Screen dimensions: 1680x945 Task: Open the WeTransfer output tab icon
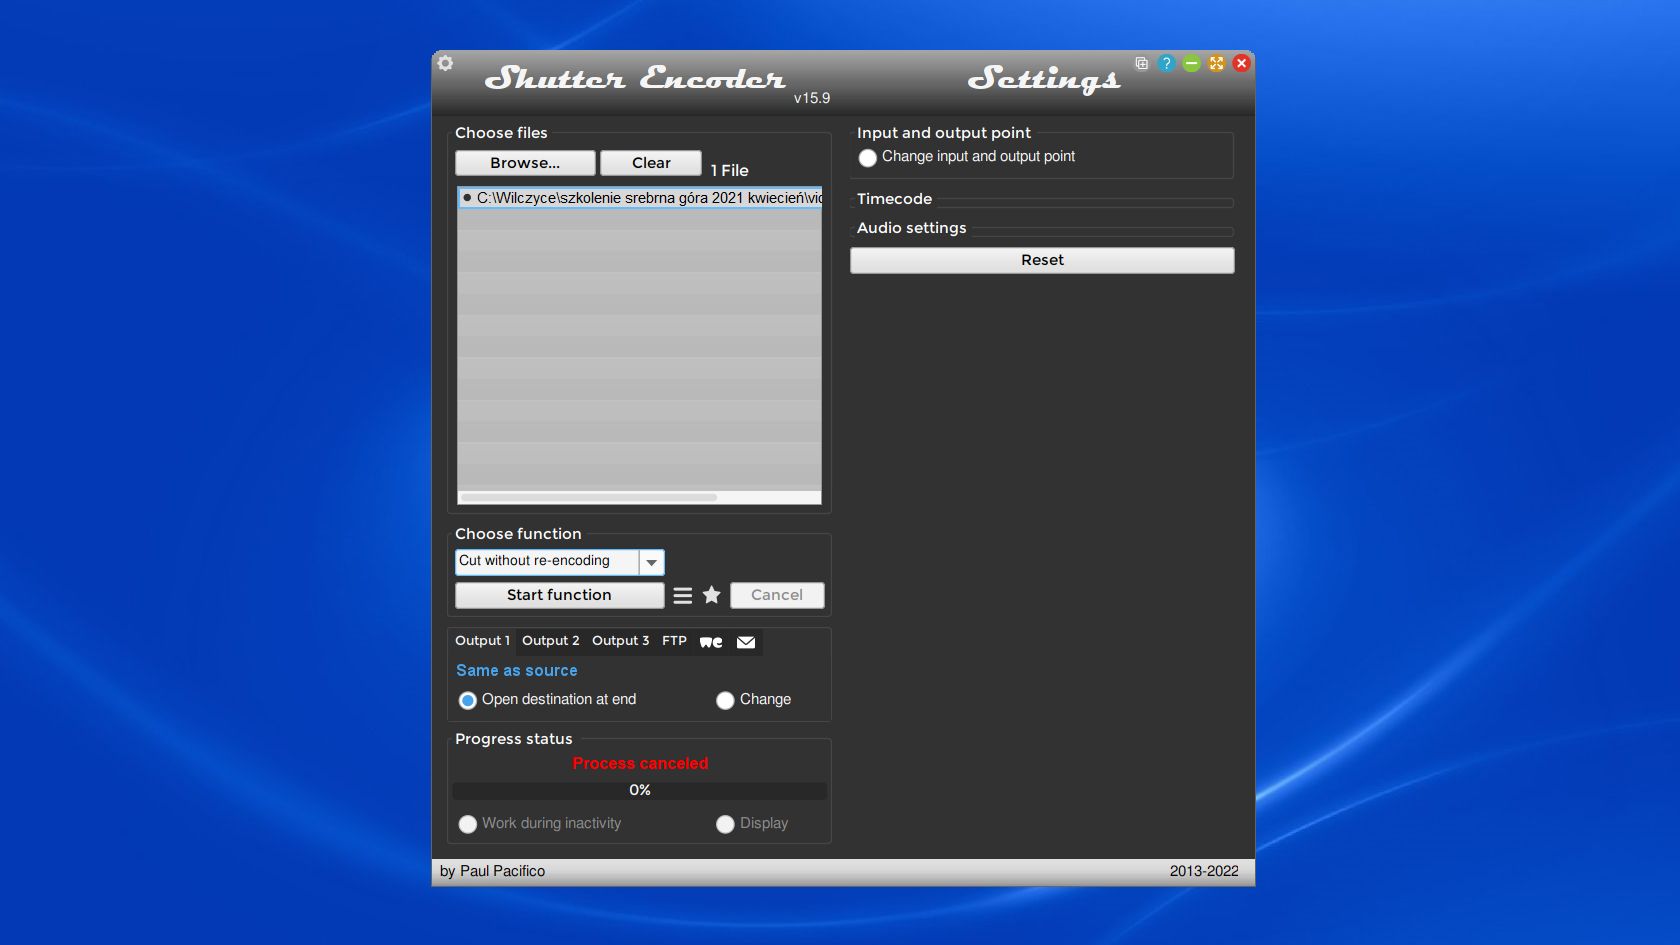711,642
